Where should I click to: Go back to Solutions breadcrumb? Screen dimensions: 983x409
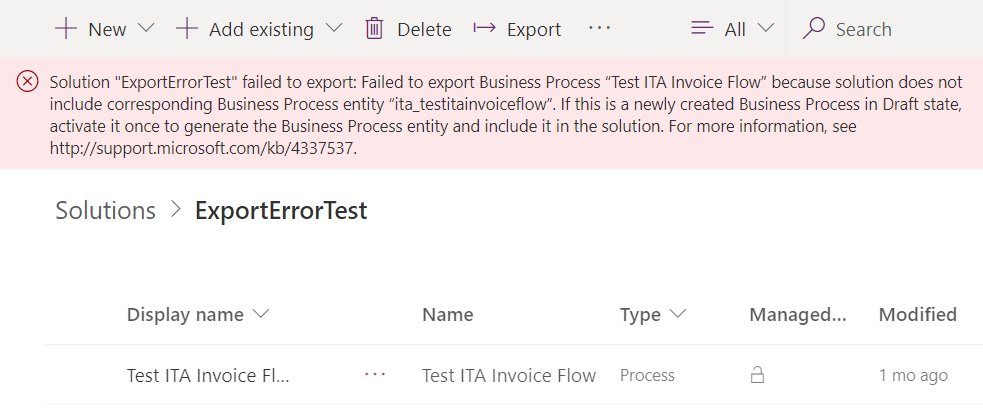(105, 210)
